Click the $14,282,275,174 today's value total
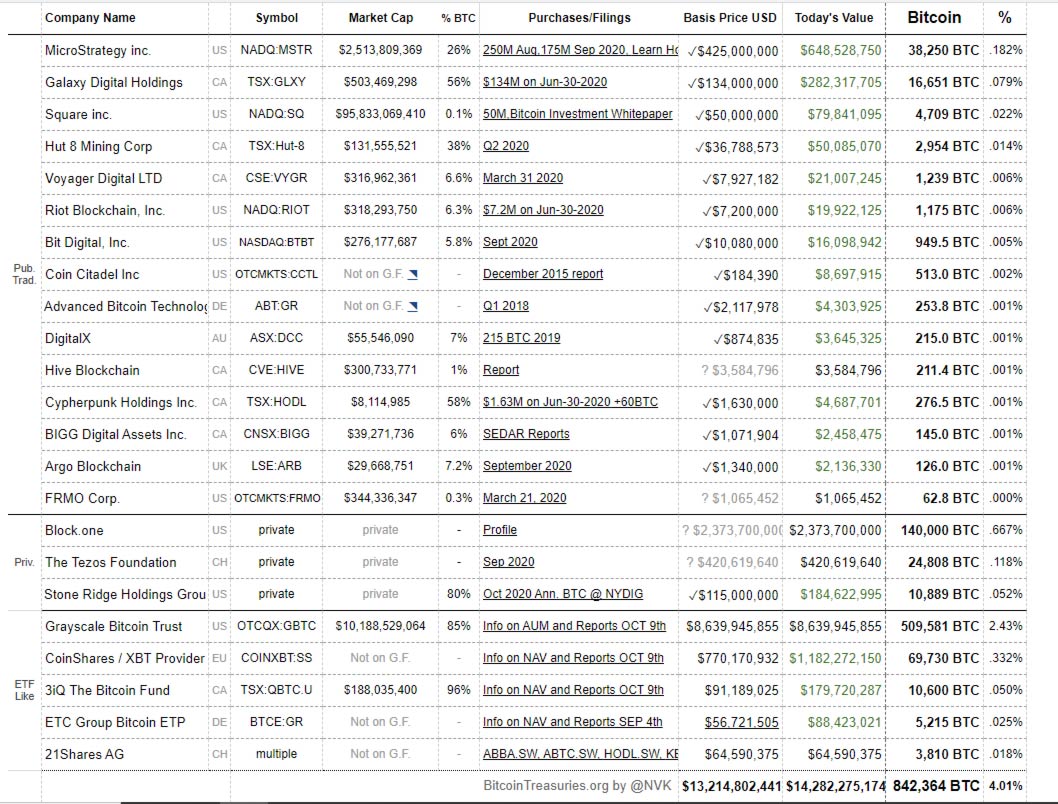This screenshot has height=804, width=1058. (836, 786)
